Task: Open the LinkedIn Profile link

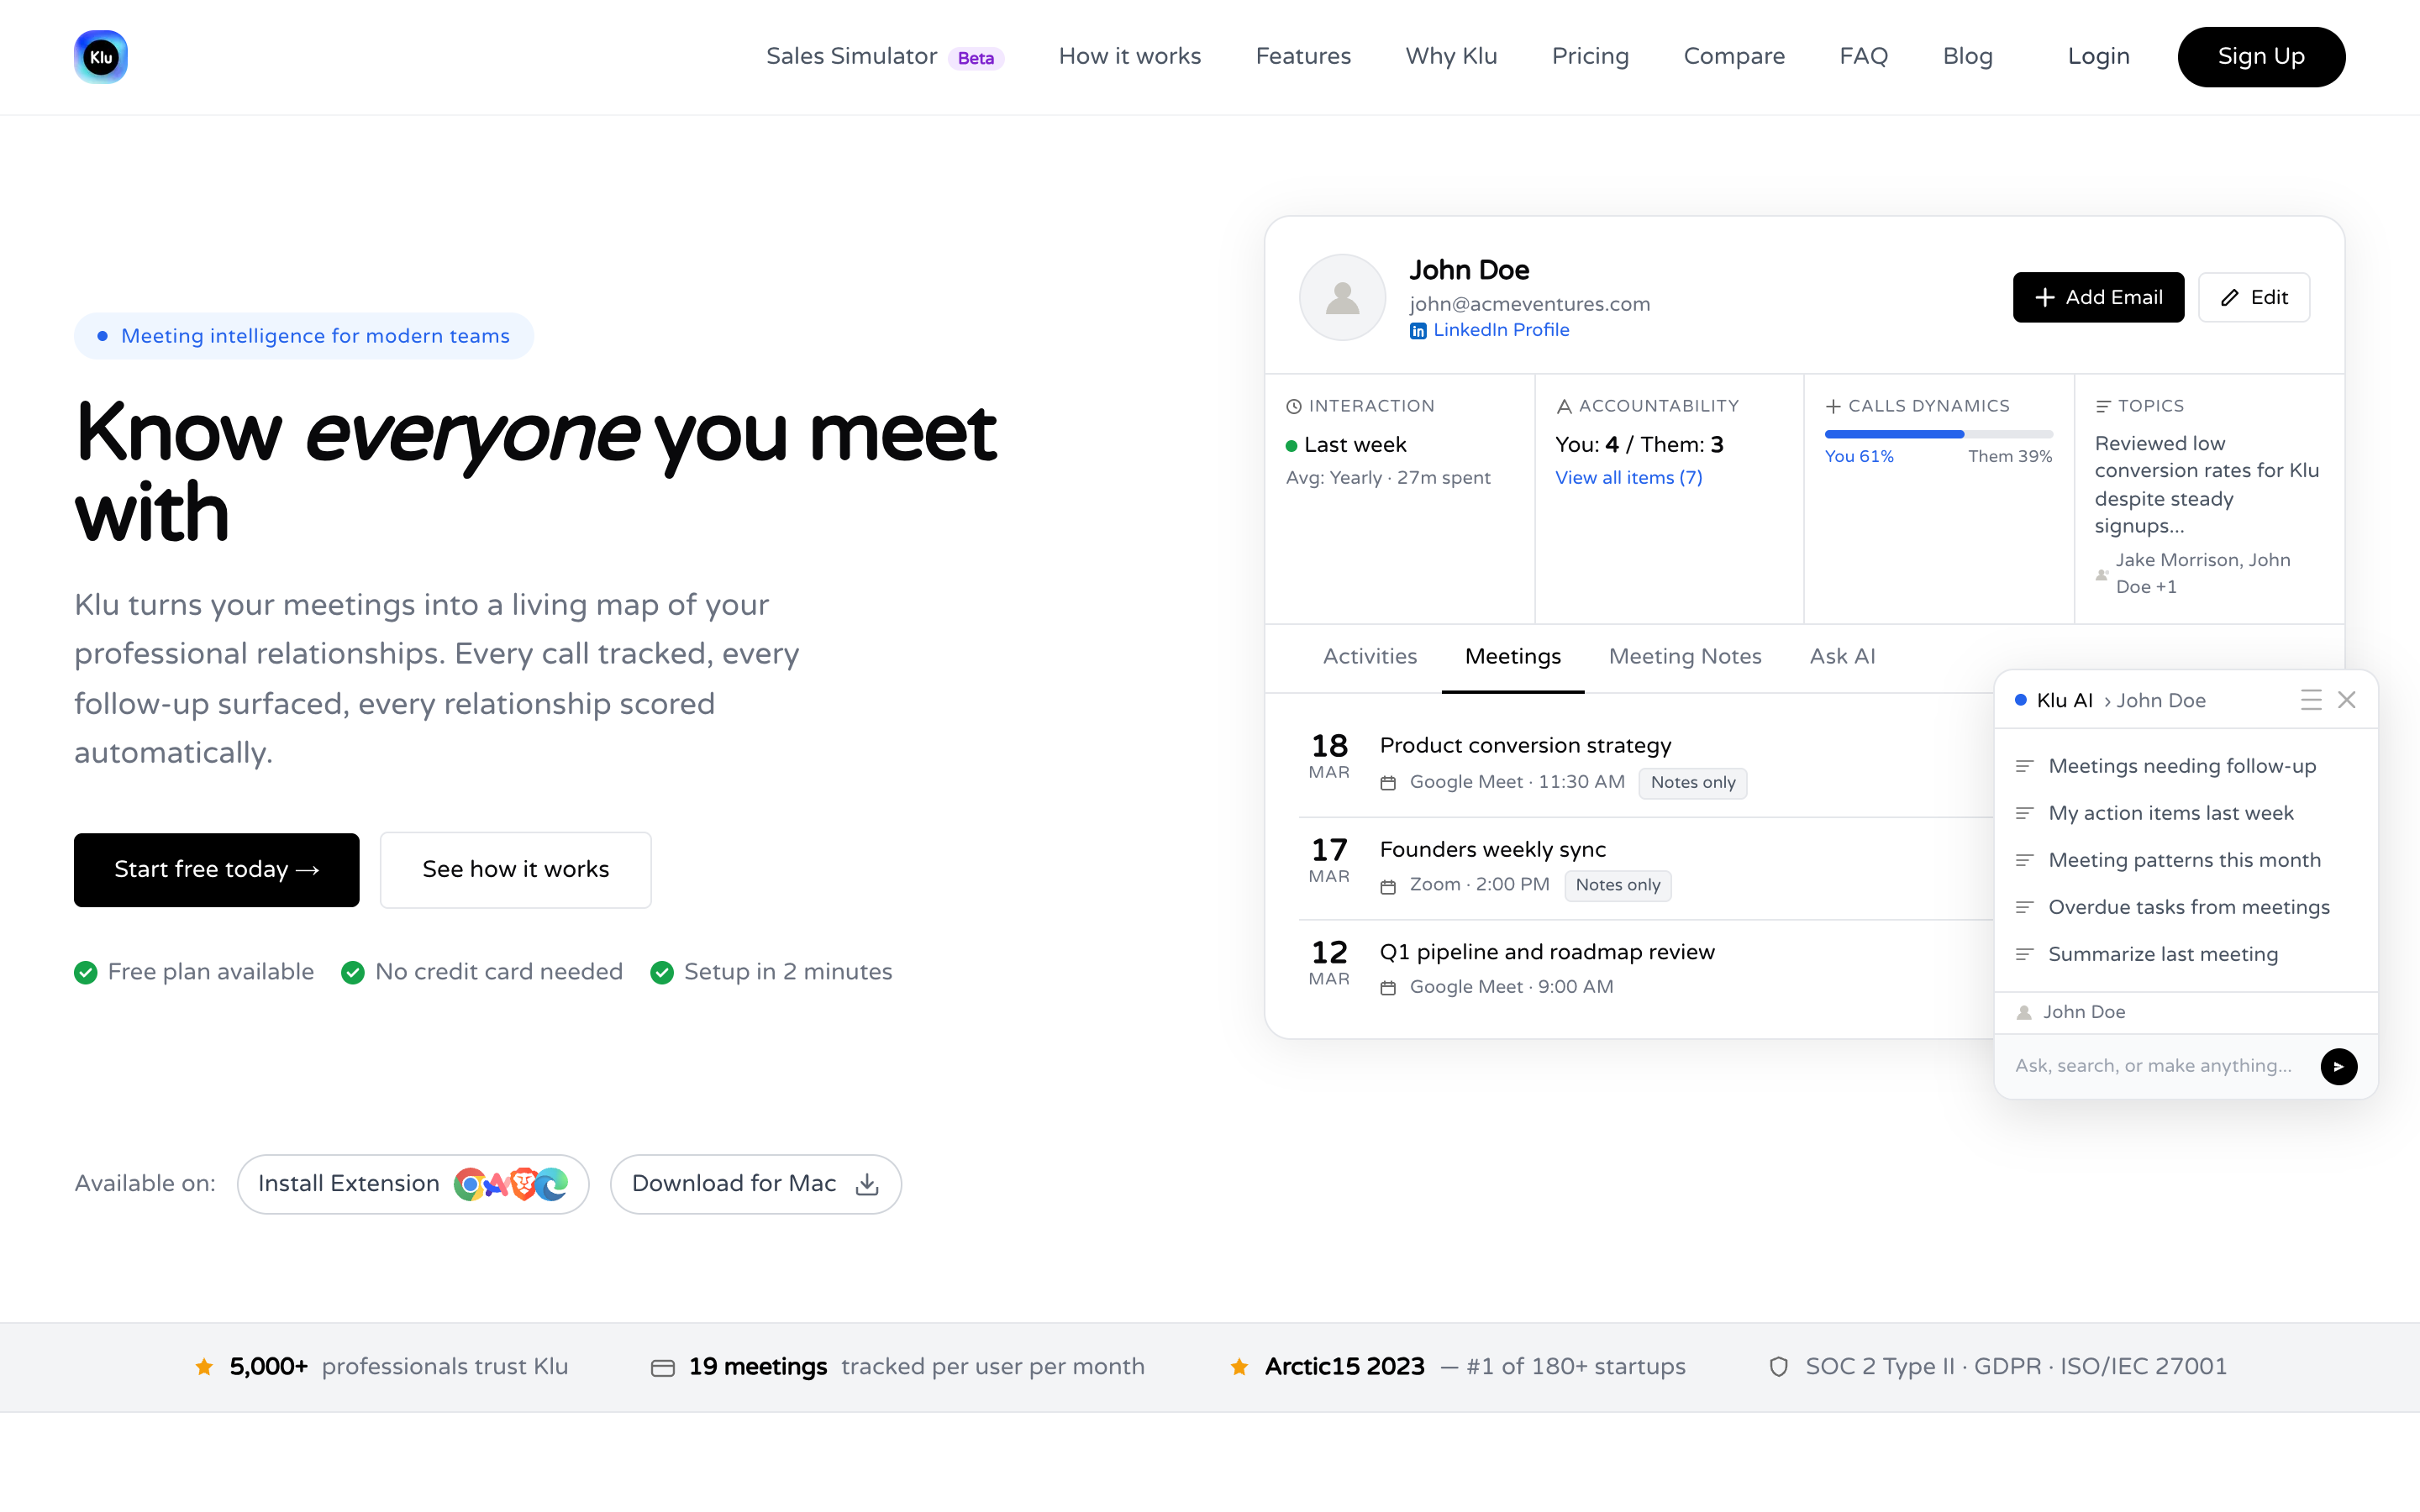Action: coord(1501,331)
